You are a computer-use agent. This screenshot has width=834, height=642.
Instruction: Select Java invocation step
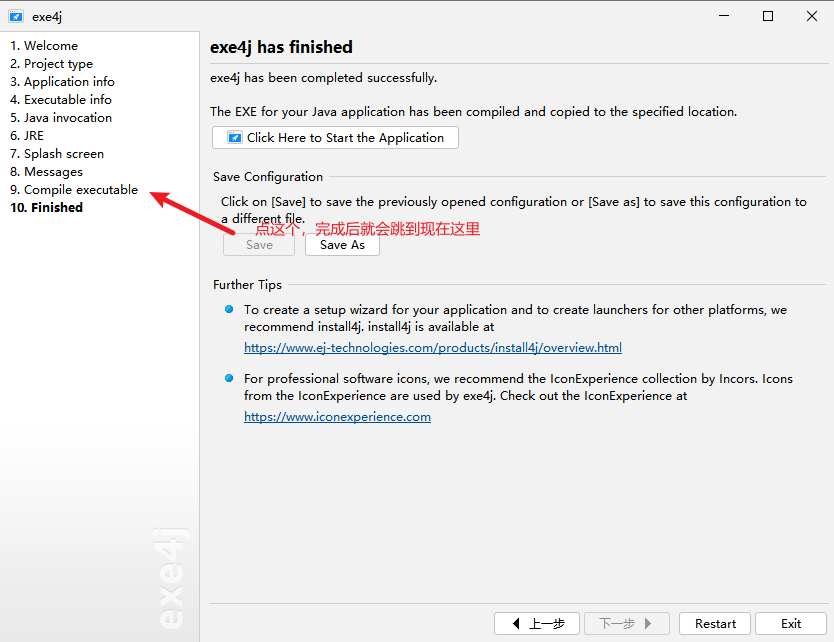pos(61,118)
